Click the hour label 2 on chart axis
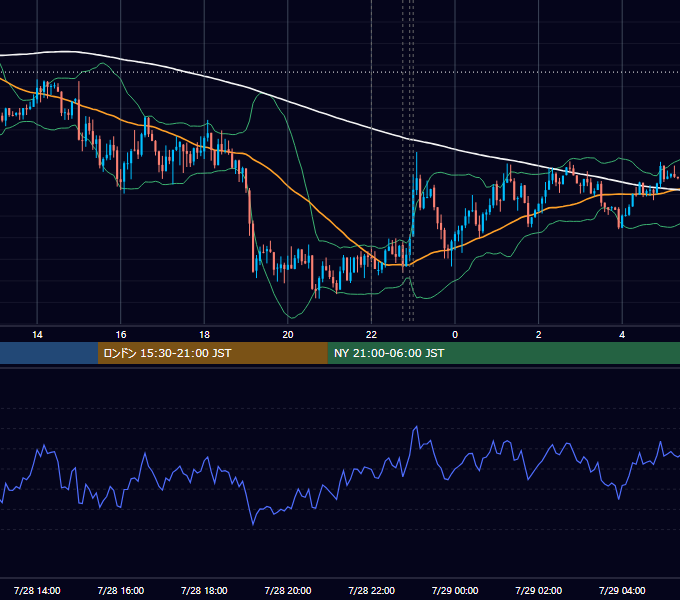 pyautogui.click(x=539, y=335)
